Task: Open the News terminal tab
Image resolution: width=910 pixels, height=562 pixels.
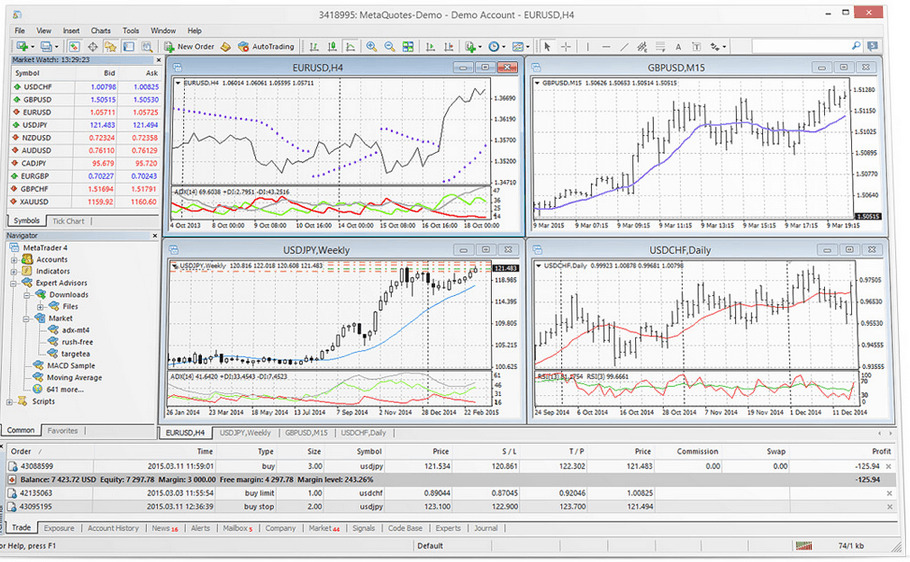Action: coord(164,528)
